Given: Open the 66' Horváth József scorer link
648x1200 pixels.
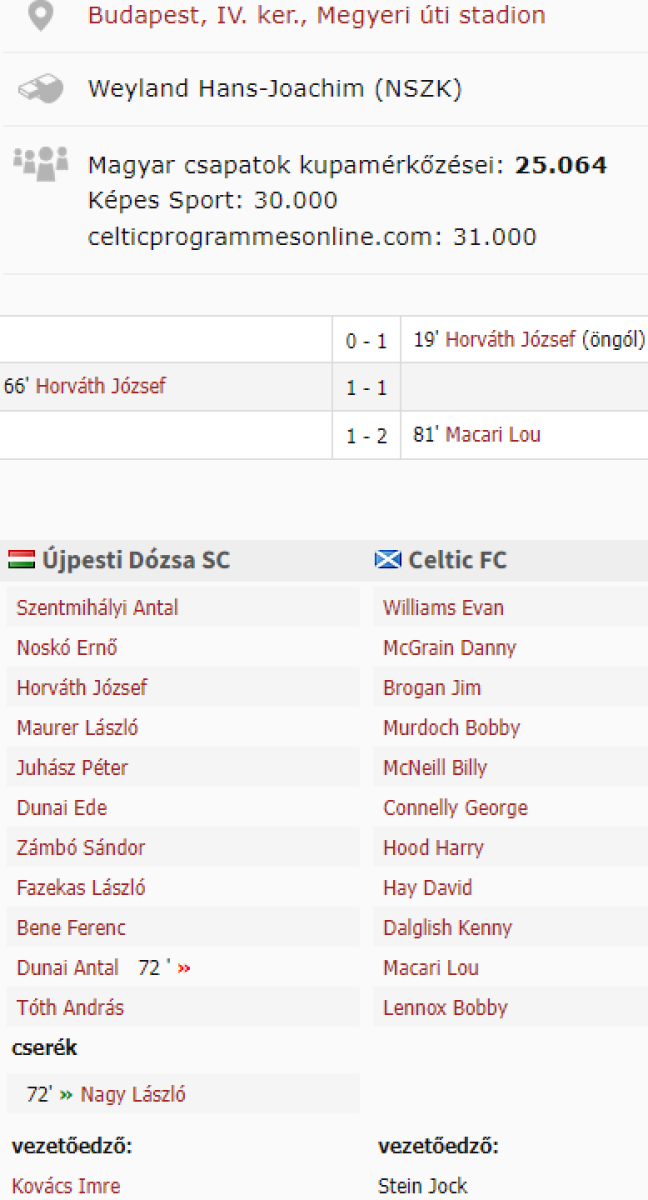Looking at the screenshot, I should 101,386.
